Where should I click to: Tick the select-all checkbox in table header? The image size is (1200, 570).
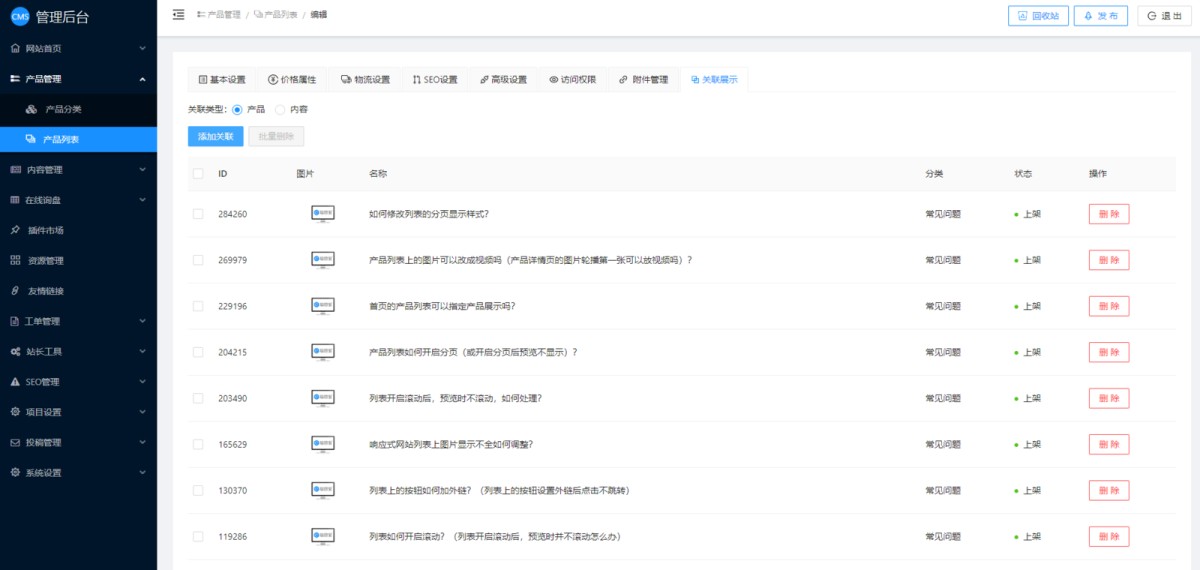(198, 174)
